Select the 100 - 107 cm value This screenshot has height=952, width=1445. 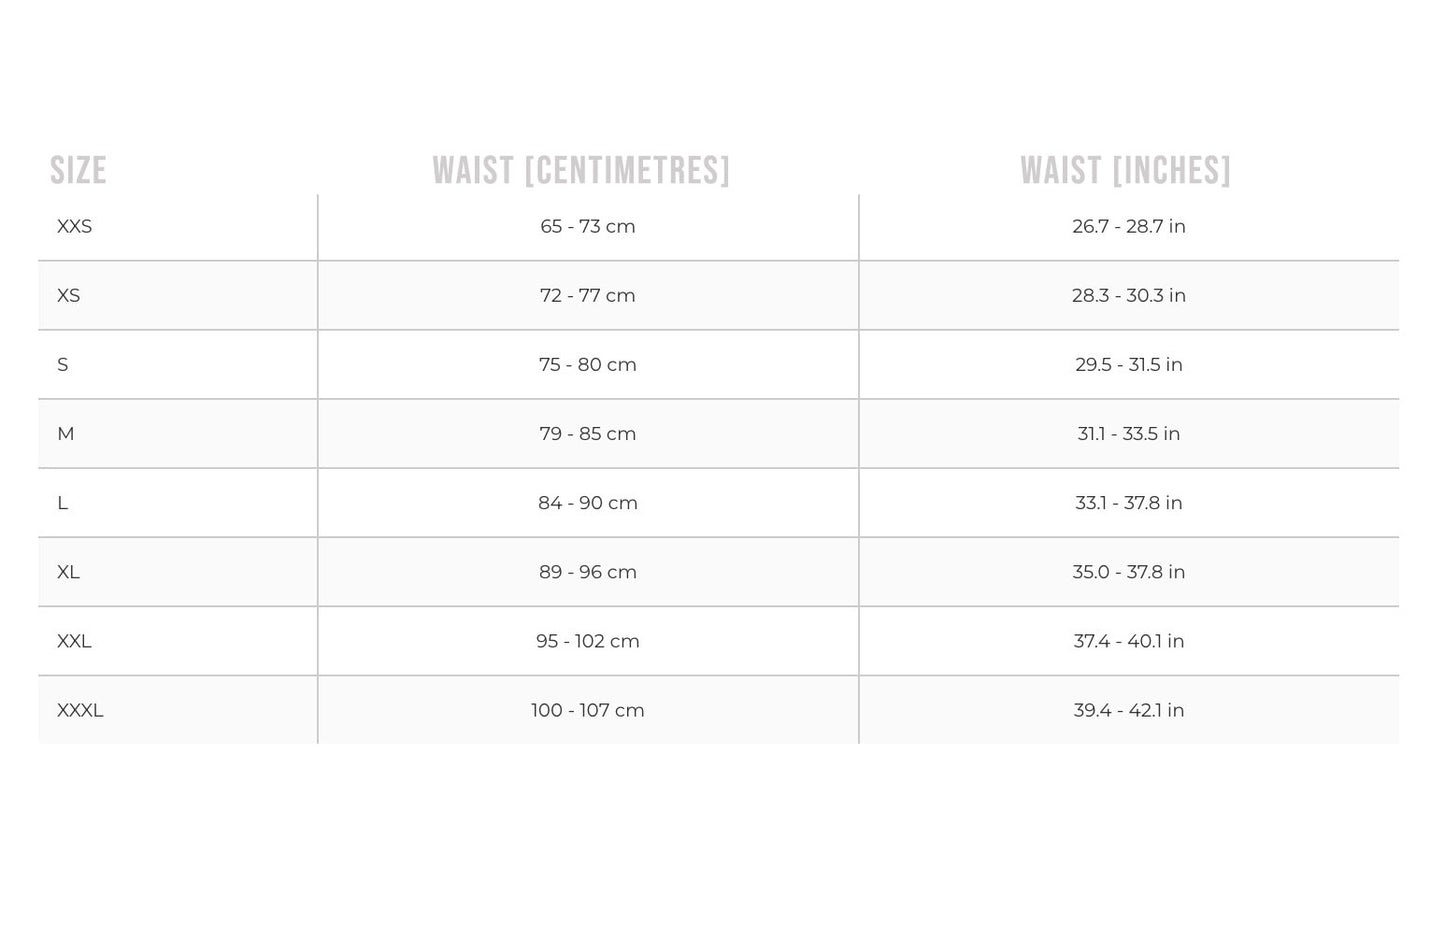point(588,710)
